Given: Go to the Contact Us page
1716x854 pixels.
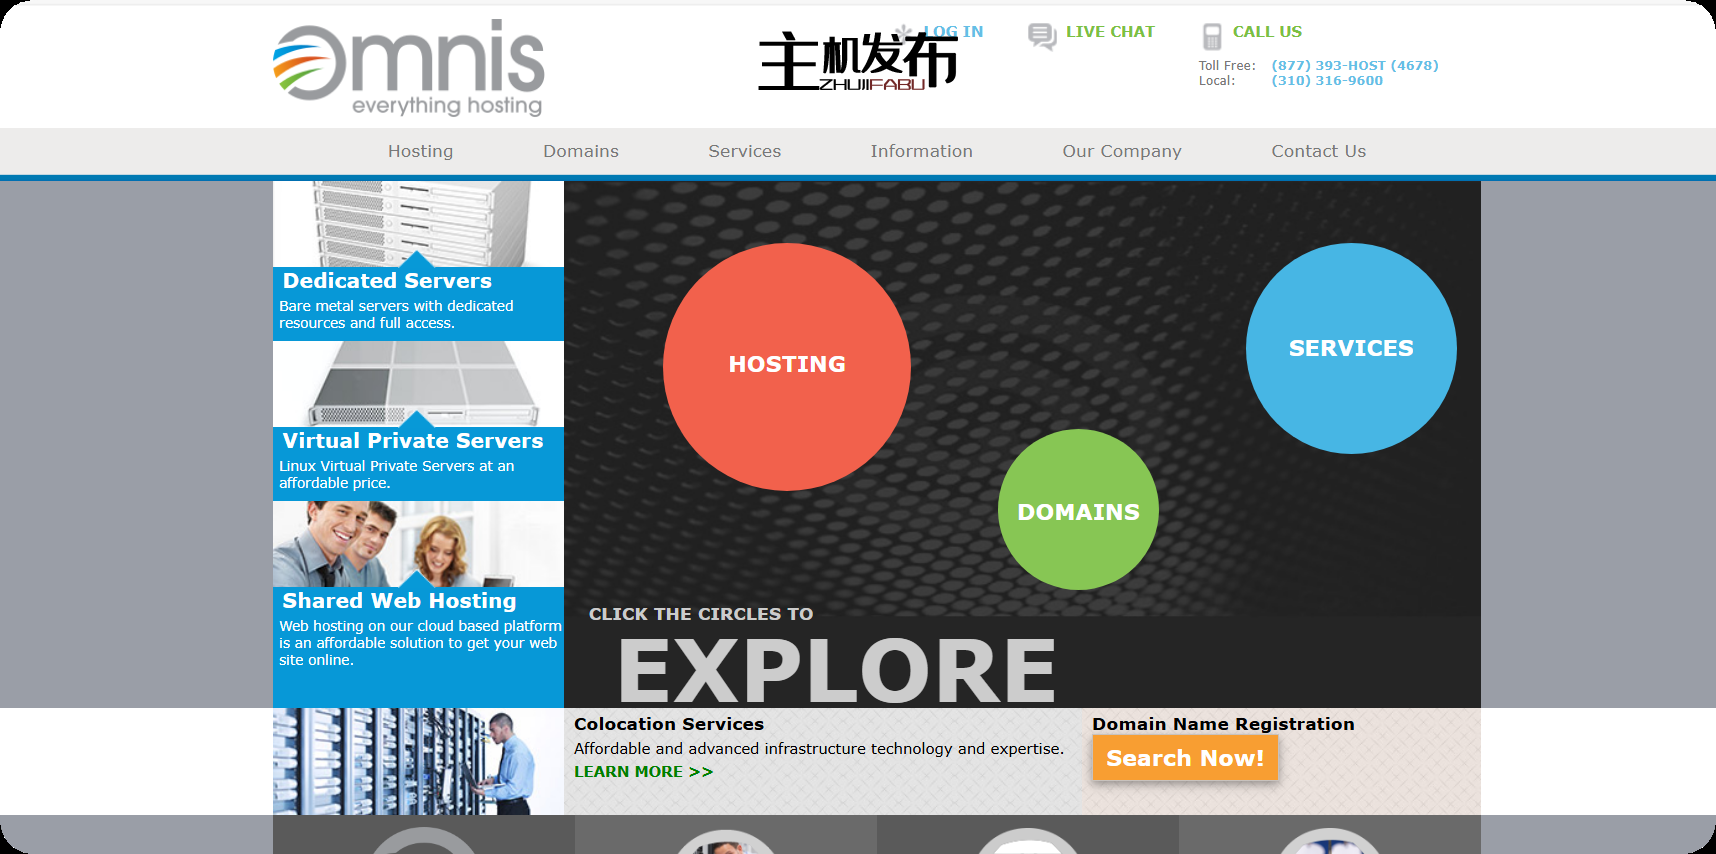Looking at the screenshot, I should pyautogui.click(x=1317, y=151).
